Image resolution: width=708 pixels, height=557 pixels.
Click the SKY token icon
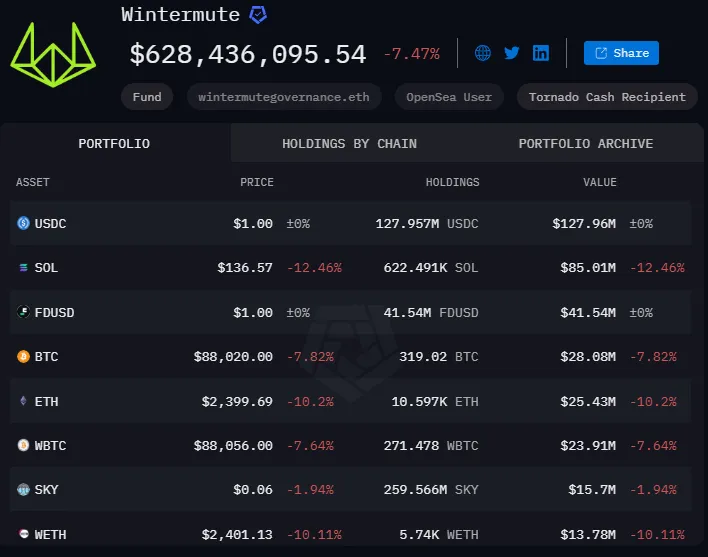pyautogui.click(x=24, y=490)
